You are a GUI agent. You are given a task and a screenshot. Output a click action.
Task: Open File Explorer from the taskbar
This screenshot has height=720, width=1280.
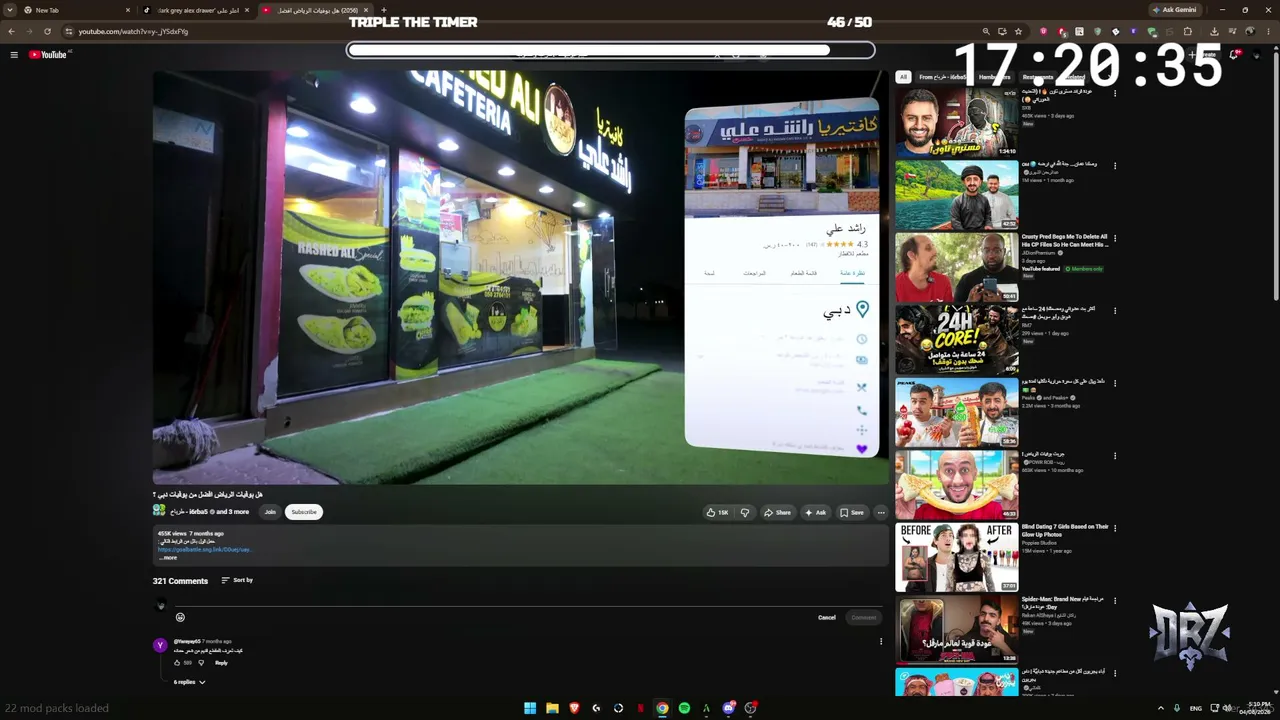tap(552, 708)
